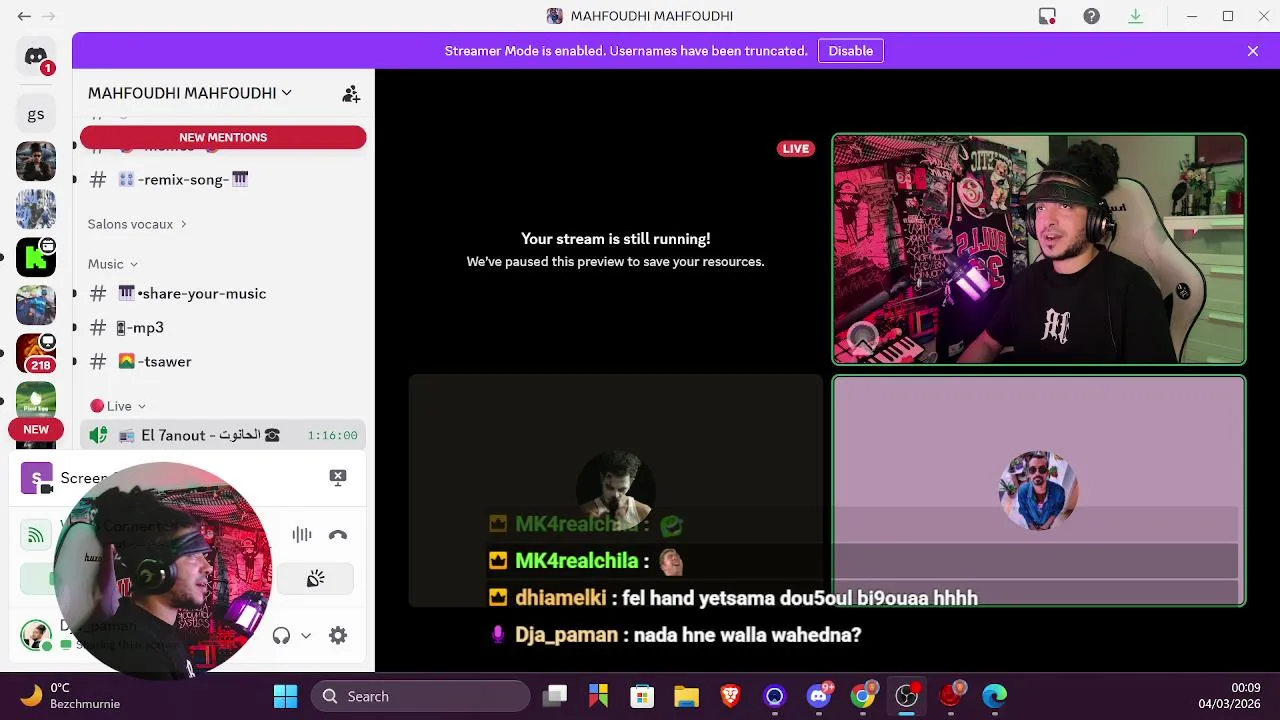Go forward with the title bar arrow
The image size is (1280, 720).
48,16
